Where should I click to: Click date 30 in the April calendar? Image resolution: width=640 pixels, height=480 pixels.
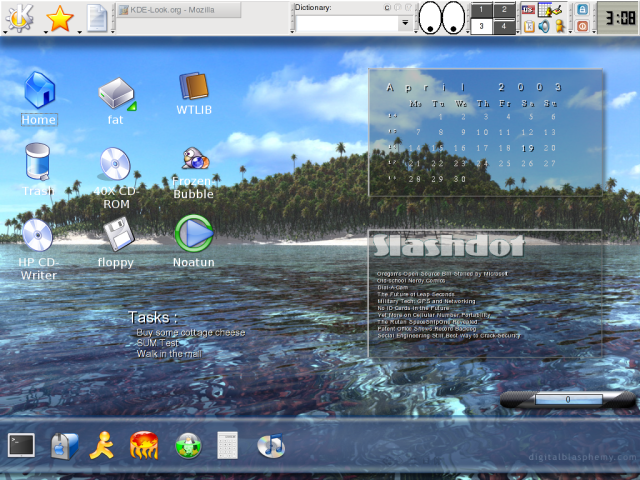[x=460, y=179]
